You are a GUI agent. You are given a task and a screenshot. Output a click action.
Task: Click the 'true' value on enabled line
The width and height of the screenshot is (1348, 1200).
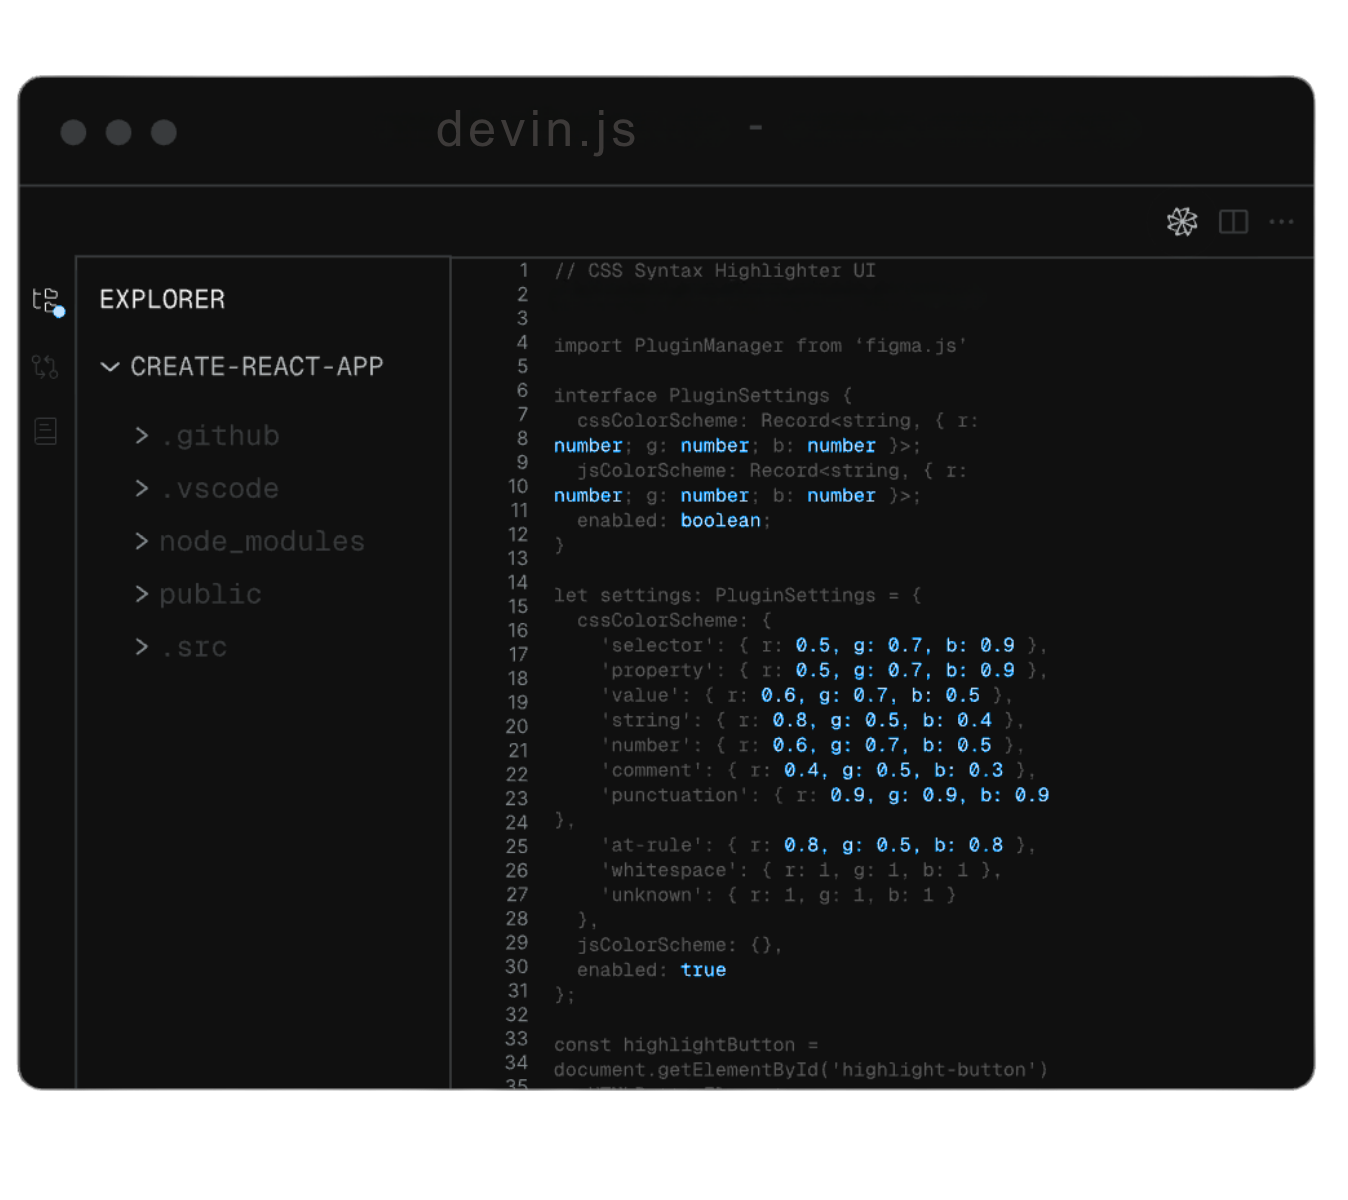703,970
